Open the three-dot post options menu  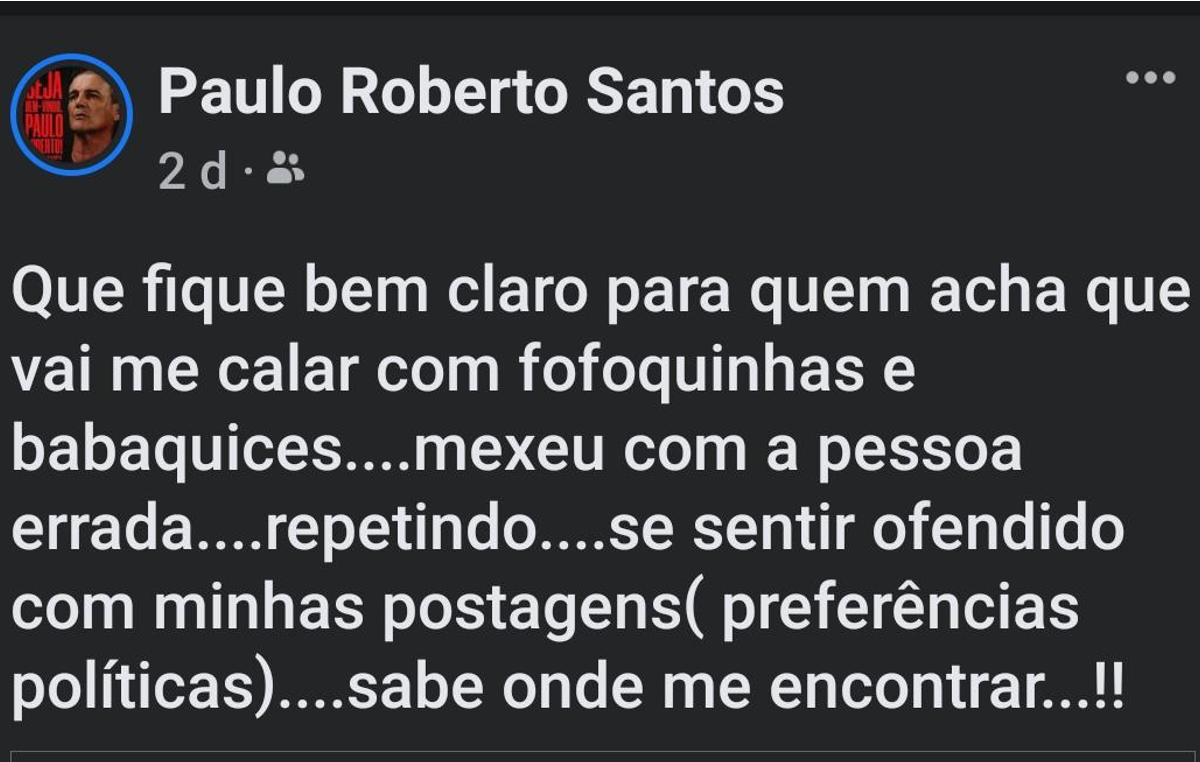1150,77
